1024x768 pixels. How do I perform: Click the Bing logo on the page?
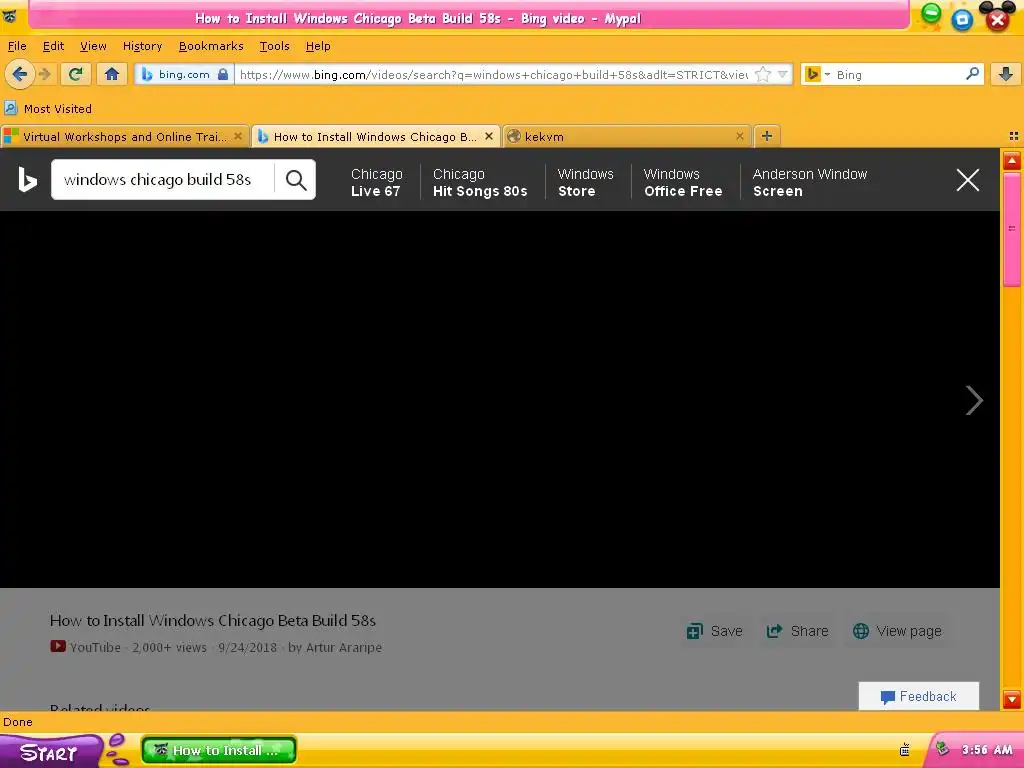pyautogui.click(x=27, y=180)
